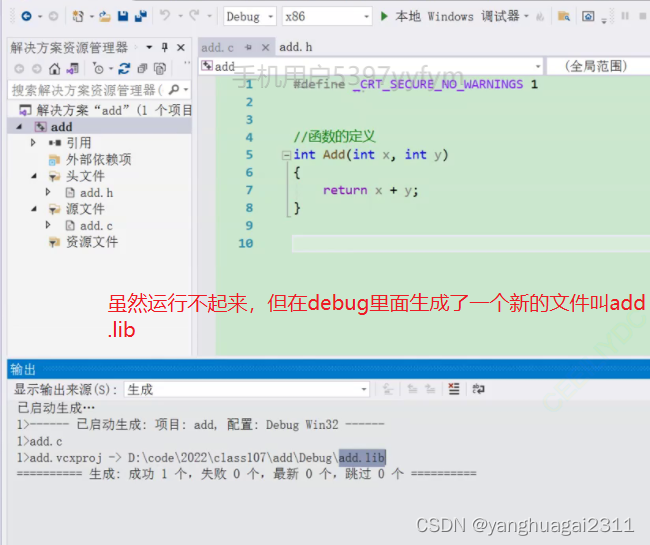The height and width of the screenshot is (545, 650).
Task: Click the Undo arrow in the toolbar
Action: (x=166, y=17)
